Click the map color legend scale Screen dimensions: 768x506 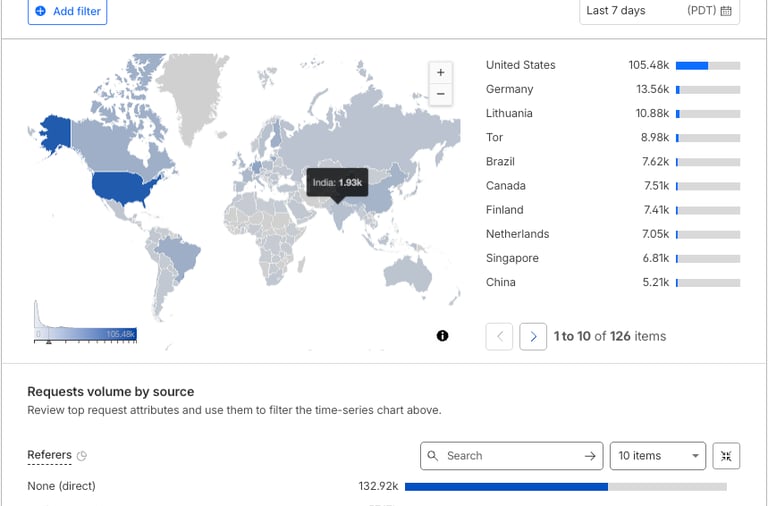(85, 334)
